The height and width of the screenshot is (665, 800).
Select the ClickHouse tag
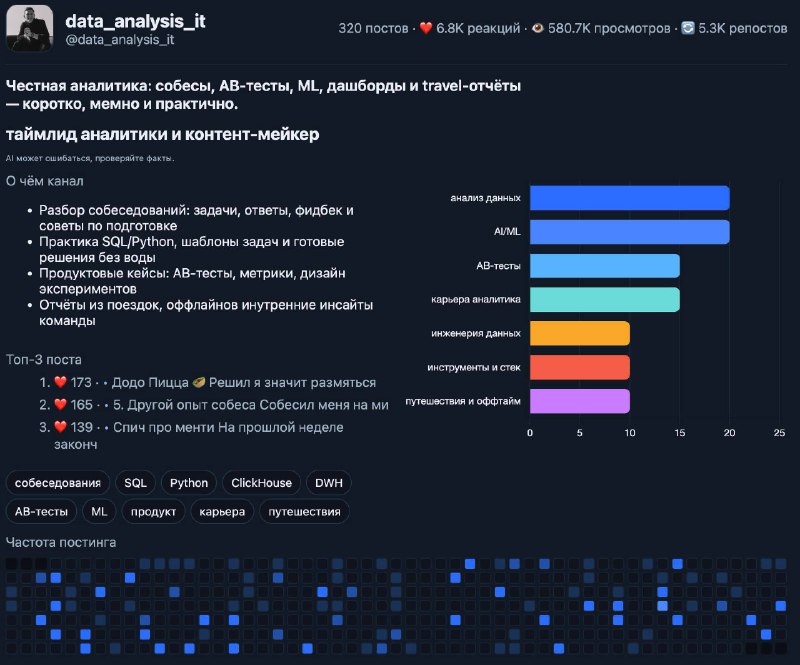(x=261, y=483)
